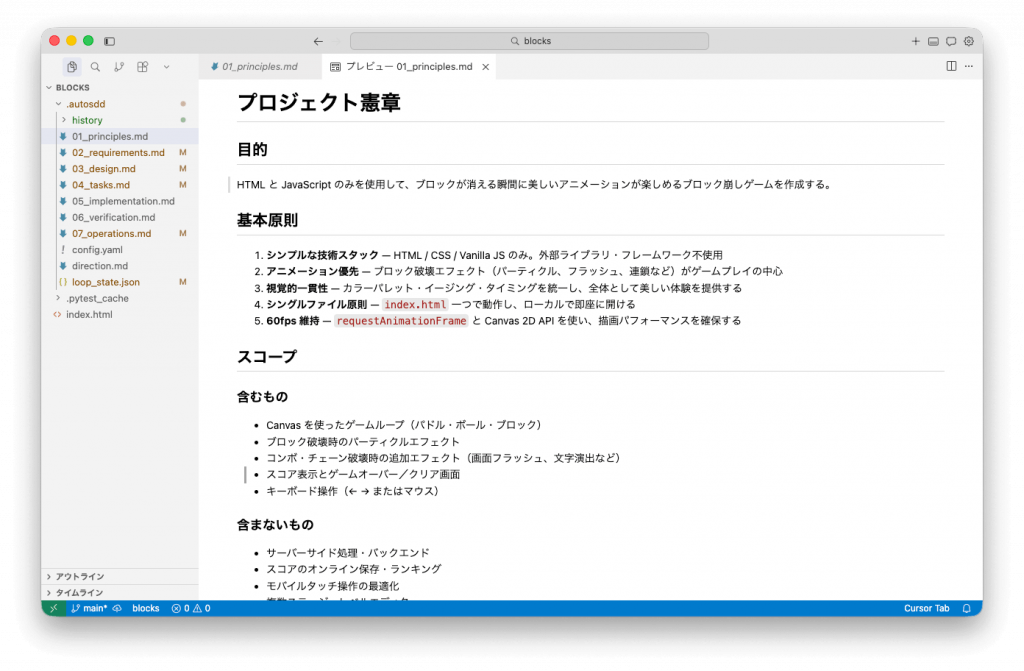The image size is (1024, 671).
Task: Toggle the primary sidebar visibility
Action: (110, 41)
